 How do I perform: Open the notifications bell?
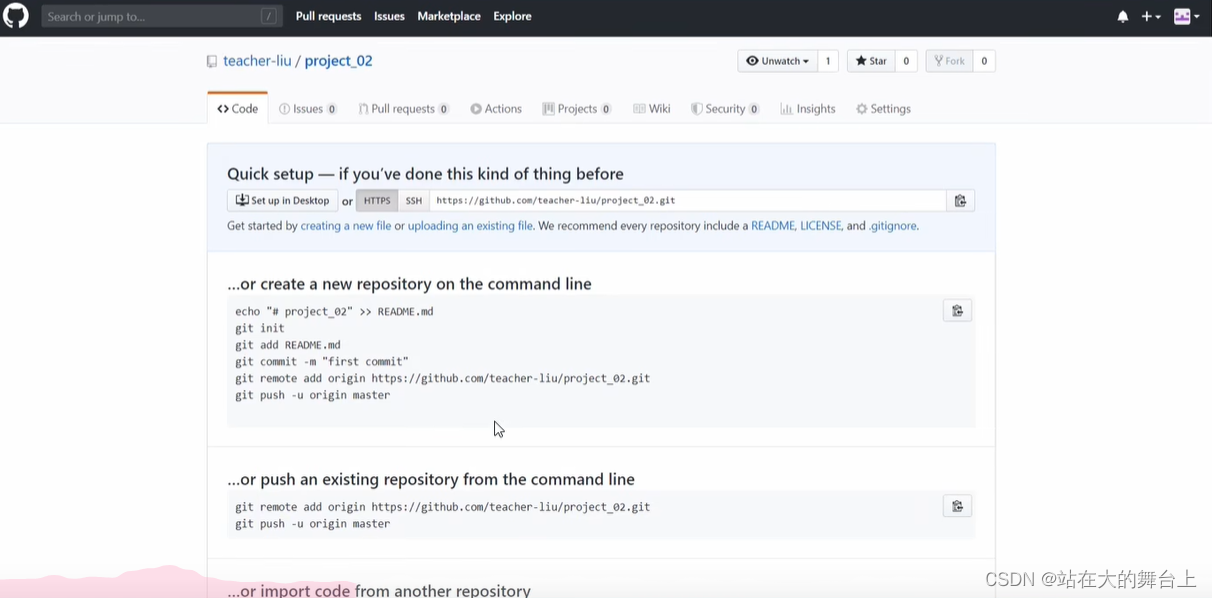[x=1123, y=17]
